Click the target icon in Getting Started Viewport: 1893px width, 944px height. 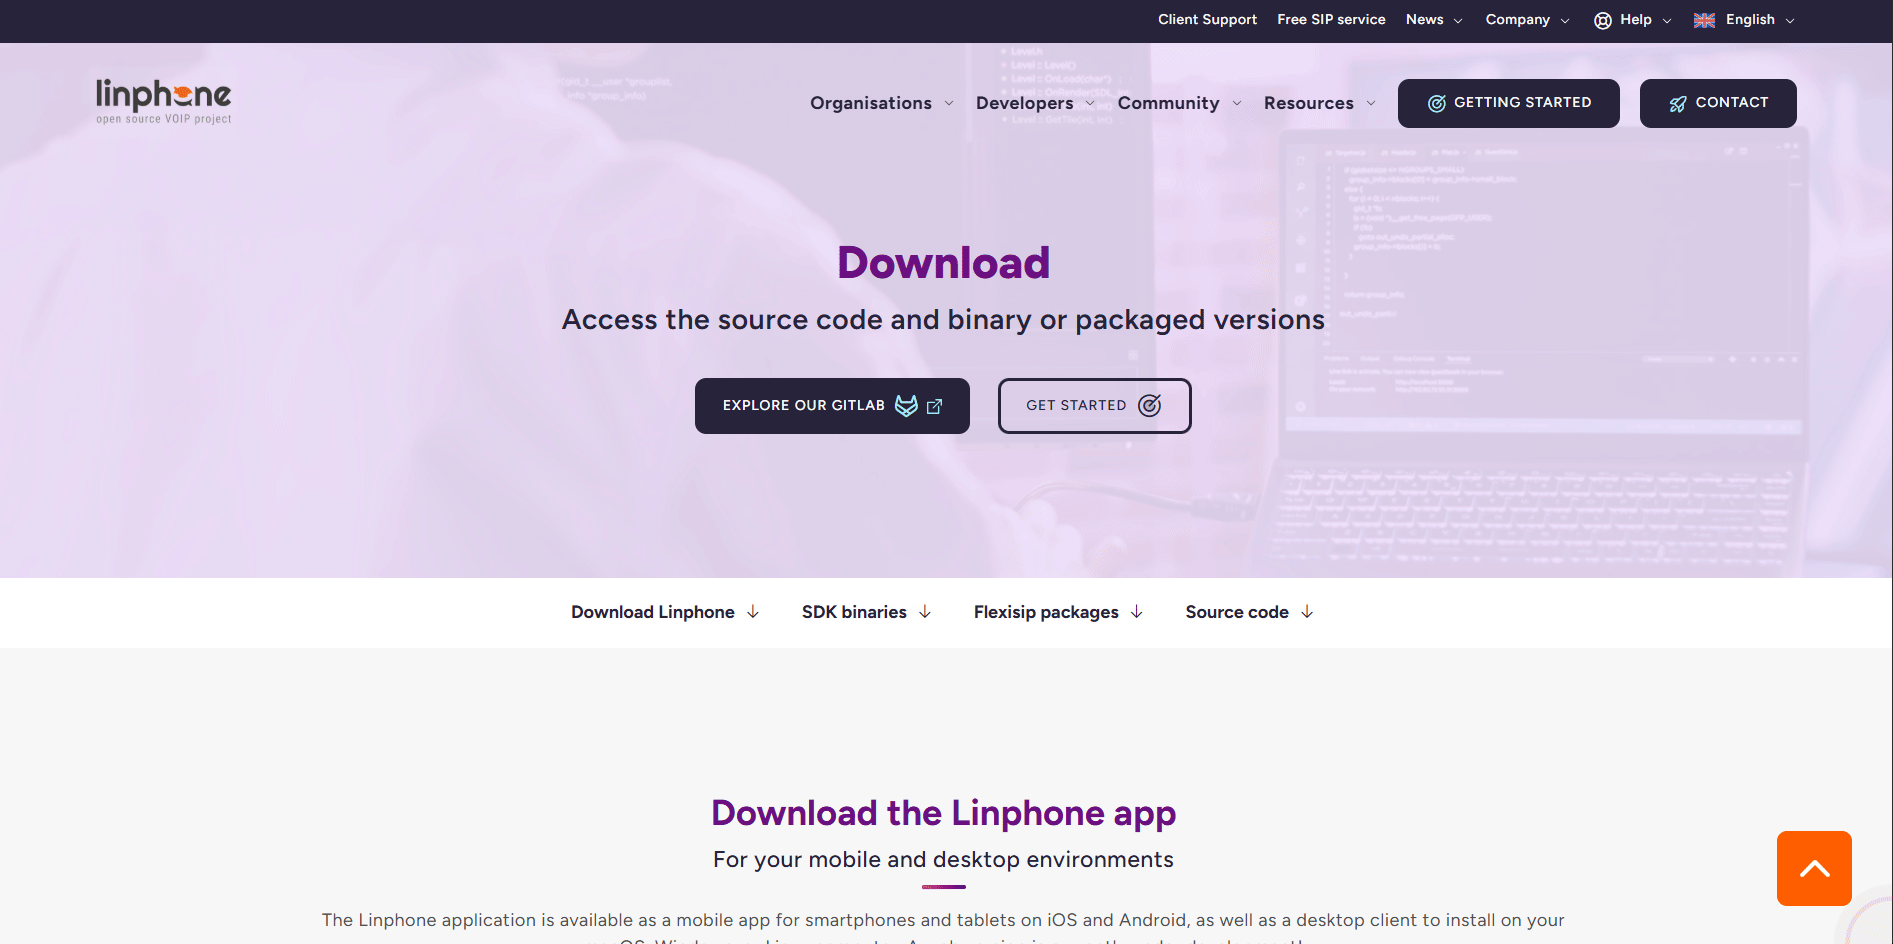[1437, 103]
